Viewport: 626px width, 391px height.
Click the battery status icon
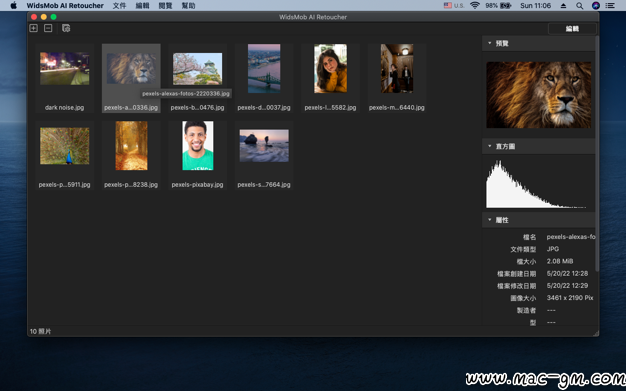505,6
